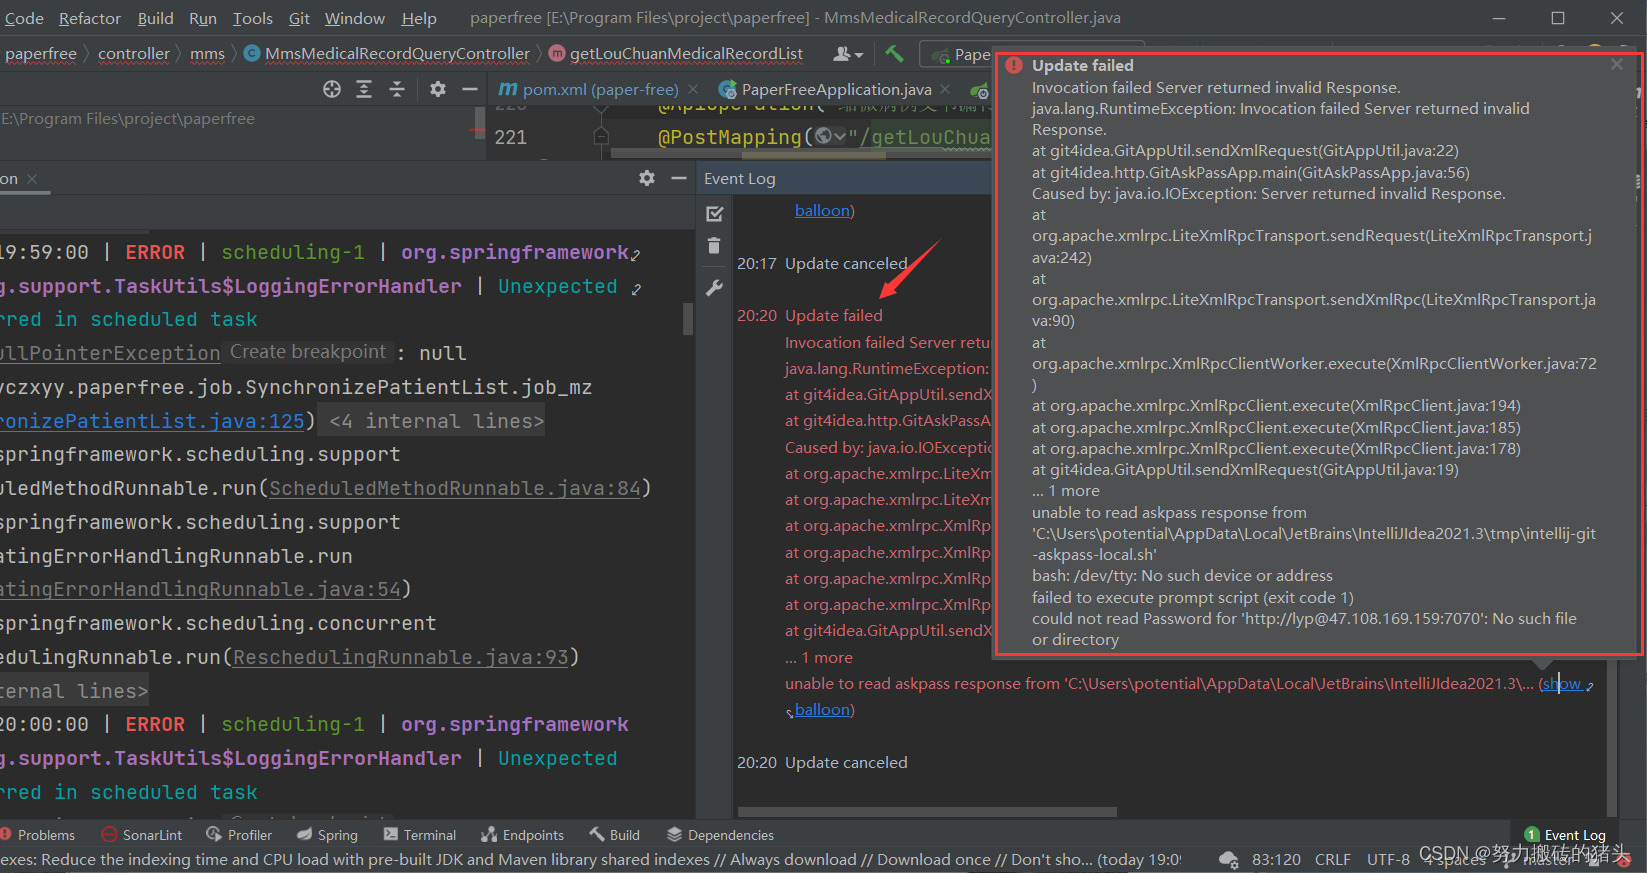Screen dimensions: 1647x873
Task: Click the upper 'balloon' link in Event Log
Action: point(822,210)
